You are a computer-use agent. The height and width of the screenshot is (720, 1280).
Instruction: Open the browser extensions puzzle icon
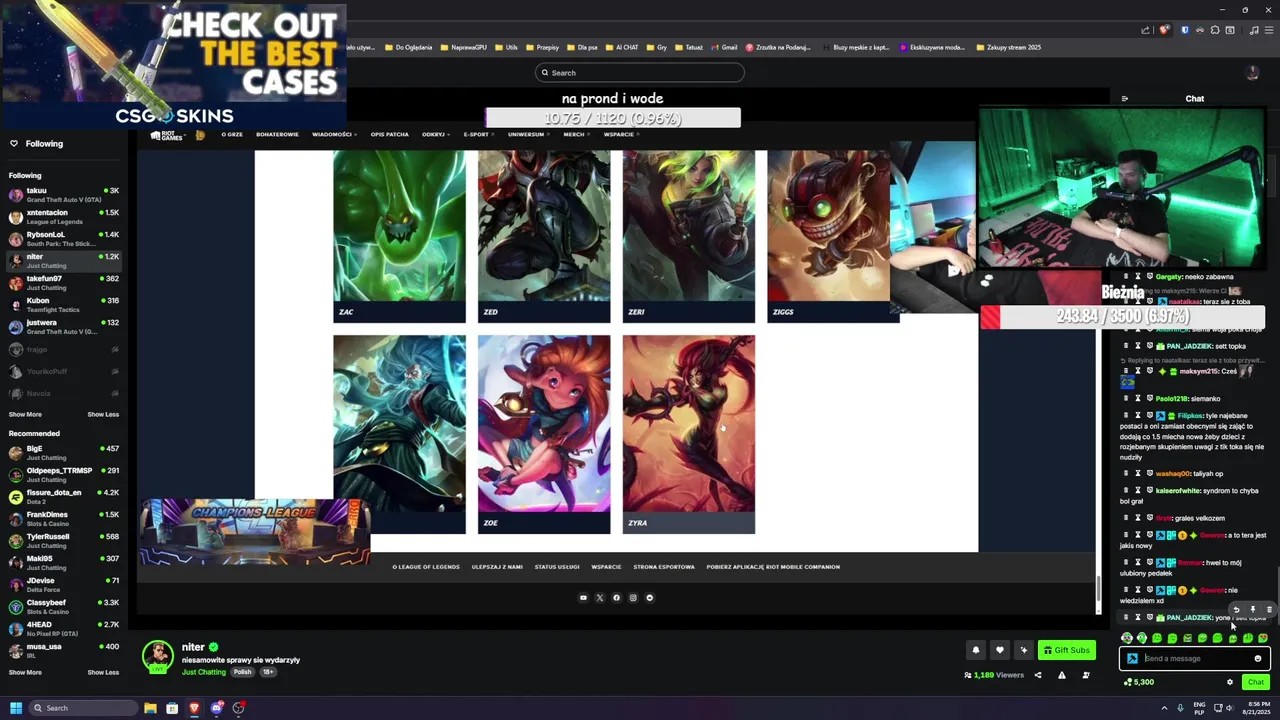click(1215, 30)
